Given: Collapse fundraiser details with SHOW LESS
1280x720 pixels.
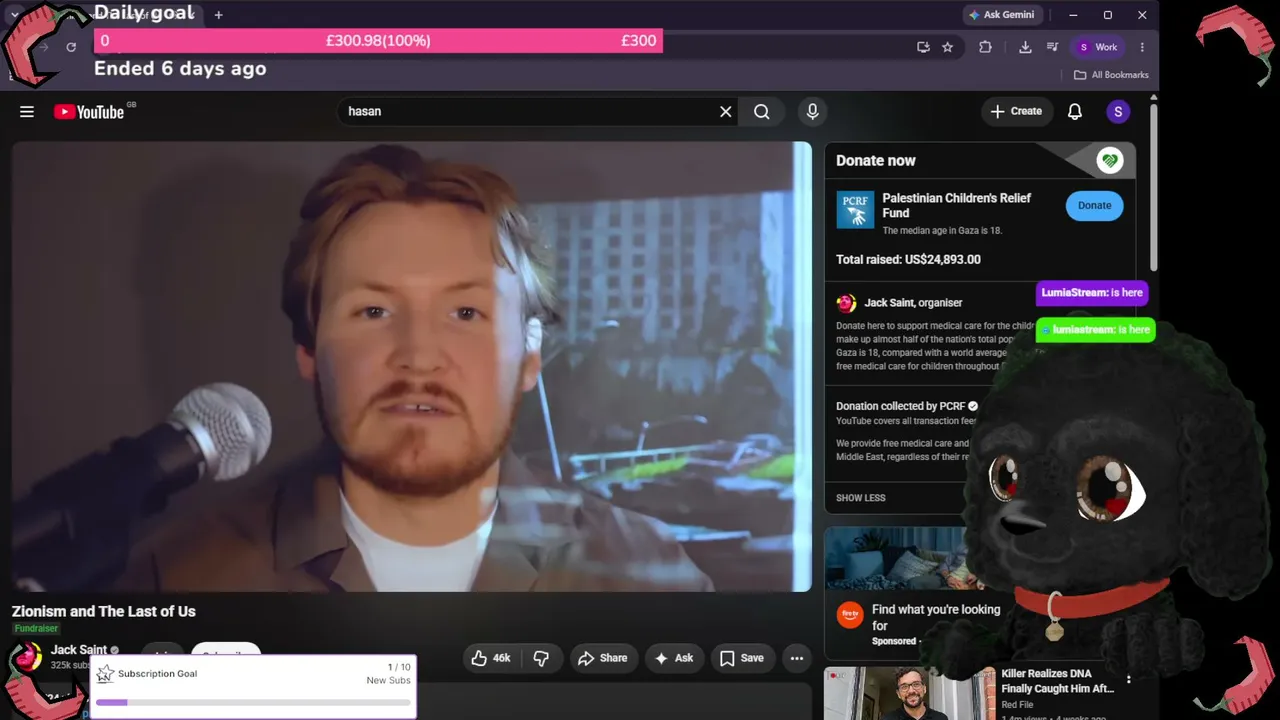Looking at the screenshot, I should pos(861,498).
